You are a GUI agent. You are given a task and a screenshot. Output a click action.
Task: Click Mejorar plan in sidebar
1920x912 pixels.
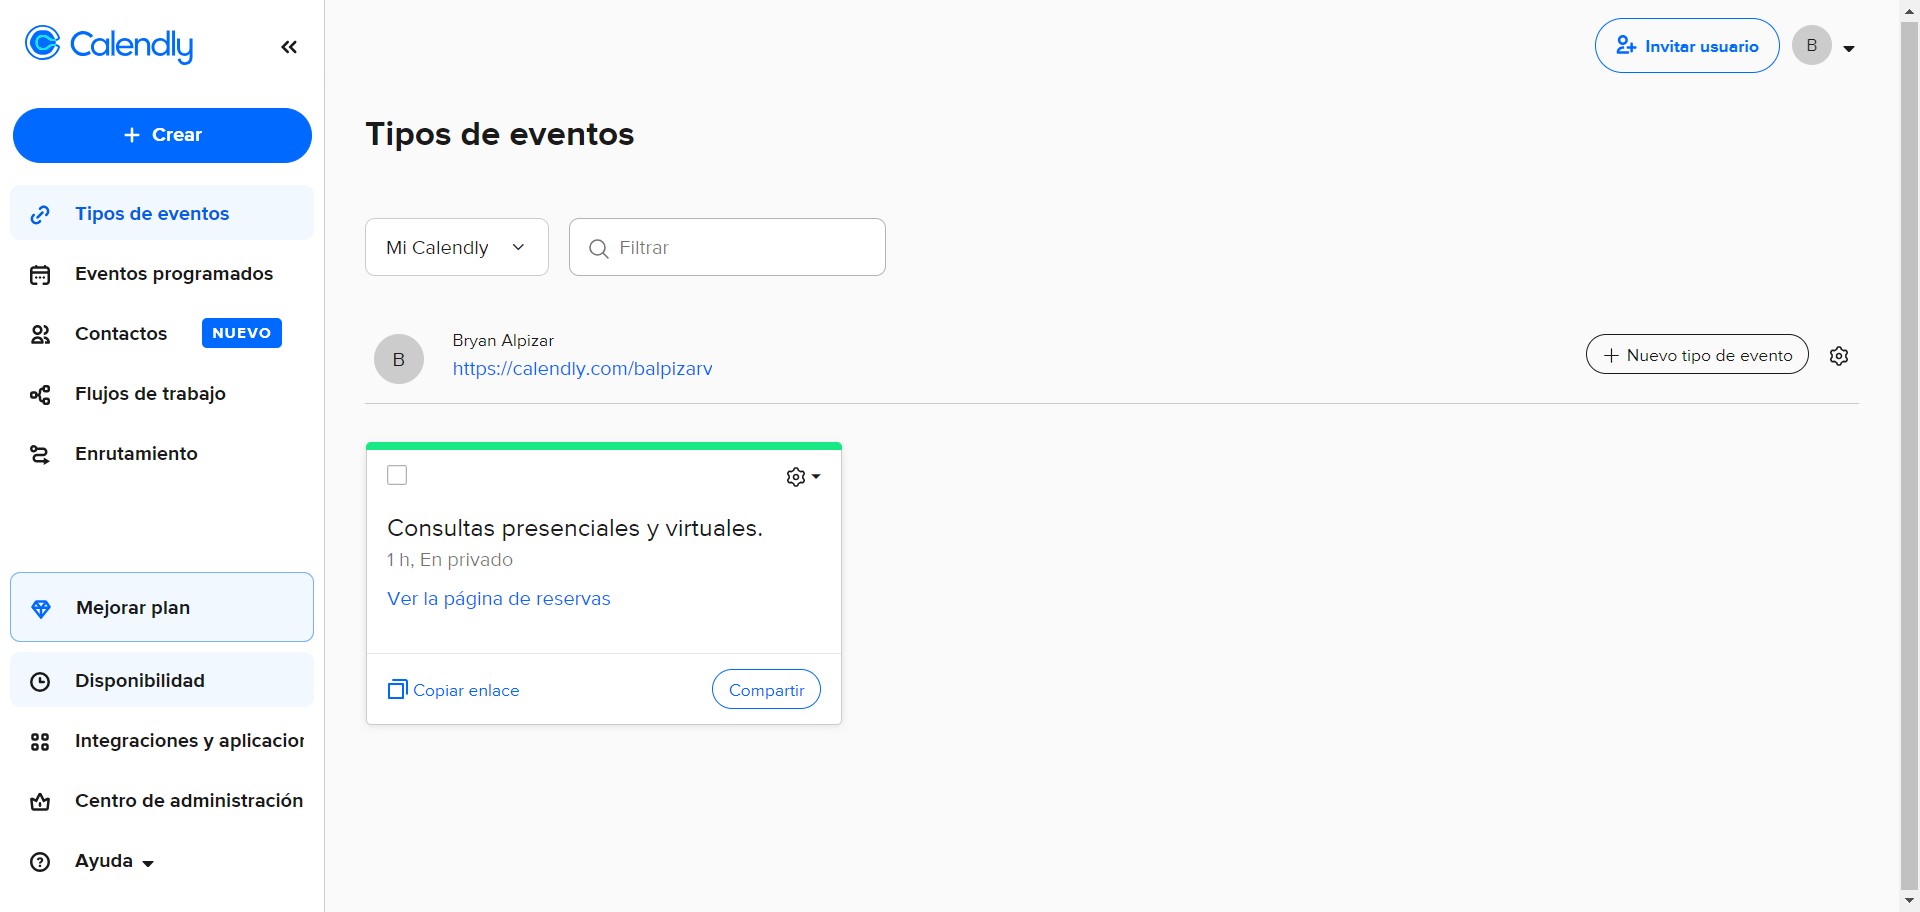[132, 607]
